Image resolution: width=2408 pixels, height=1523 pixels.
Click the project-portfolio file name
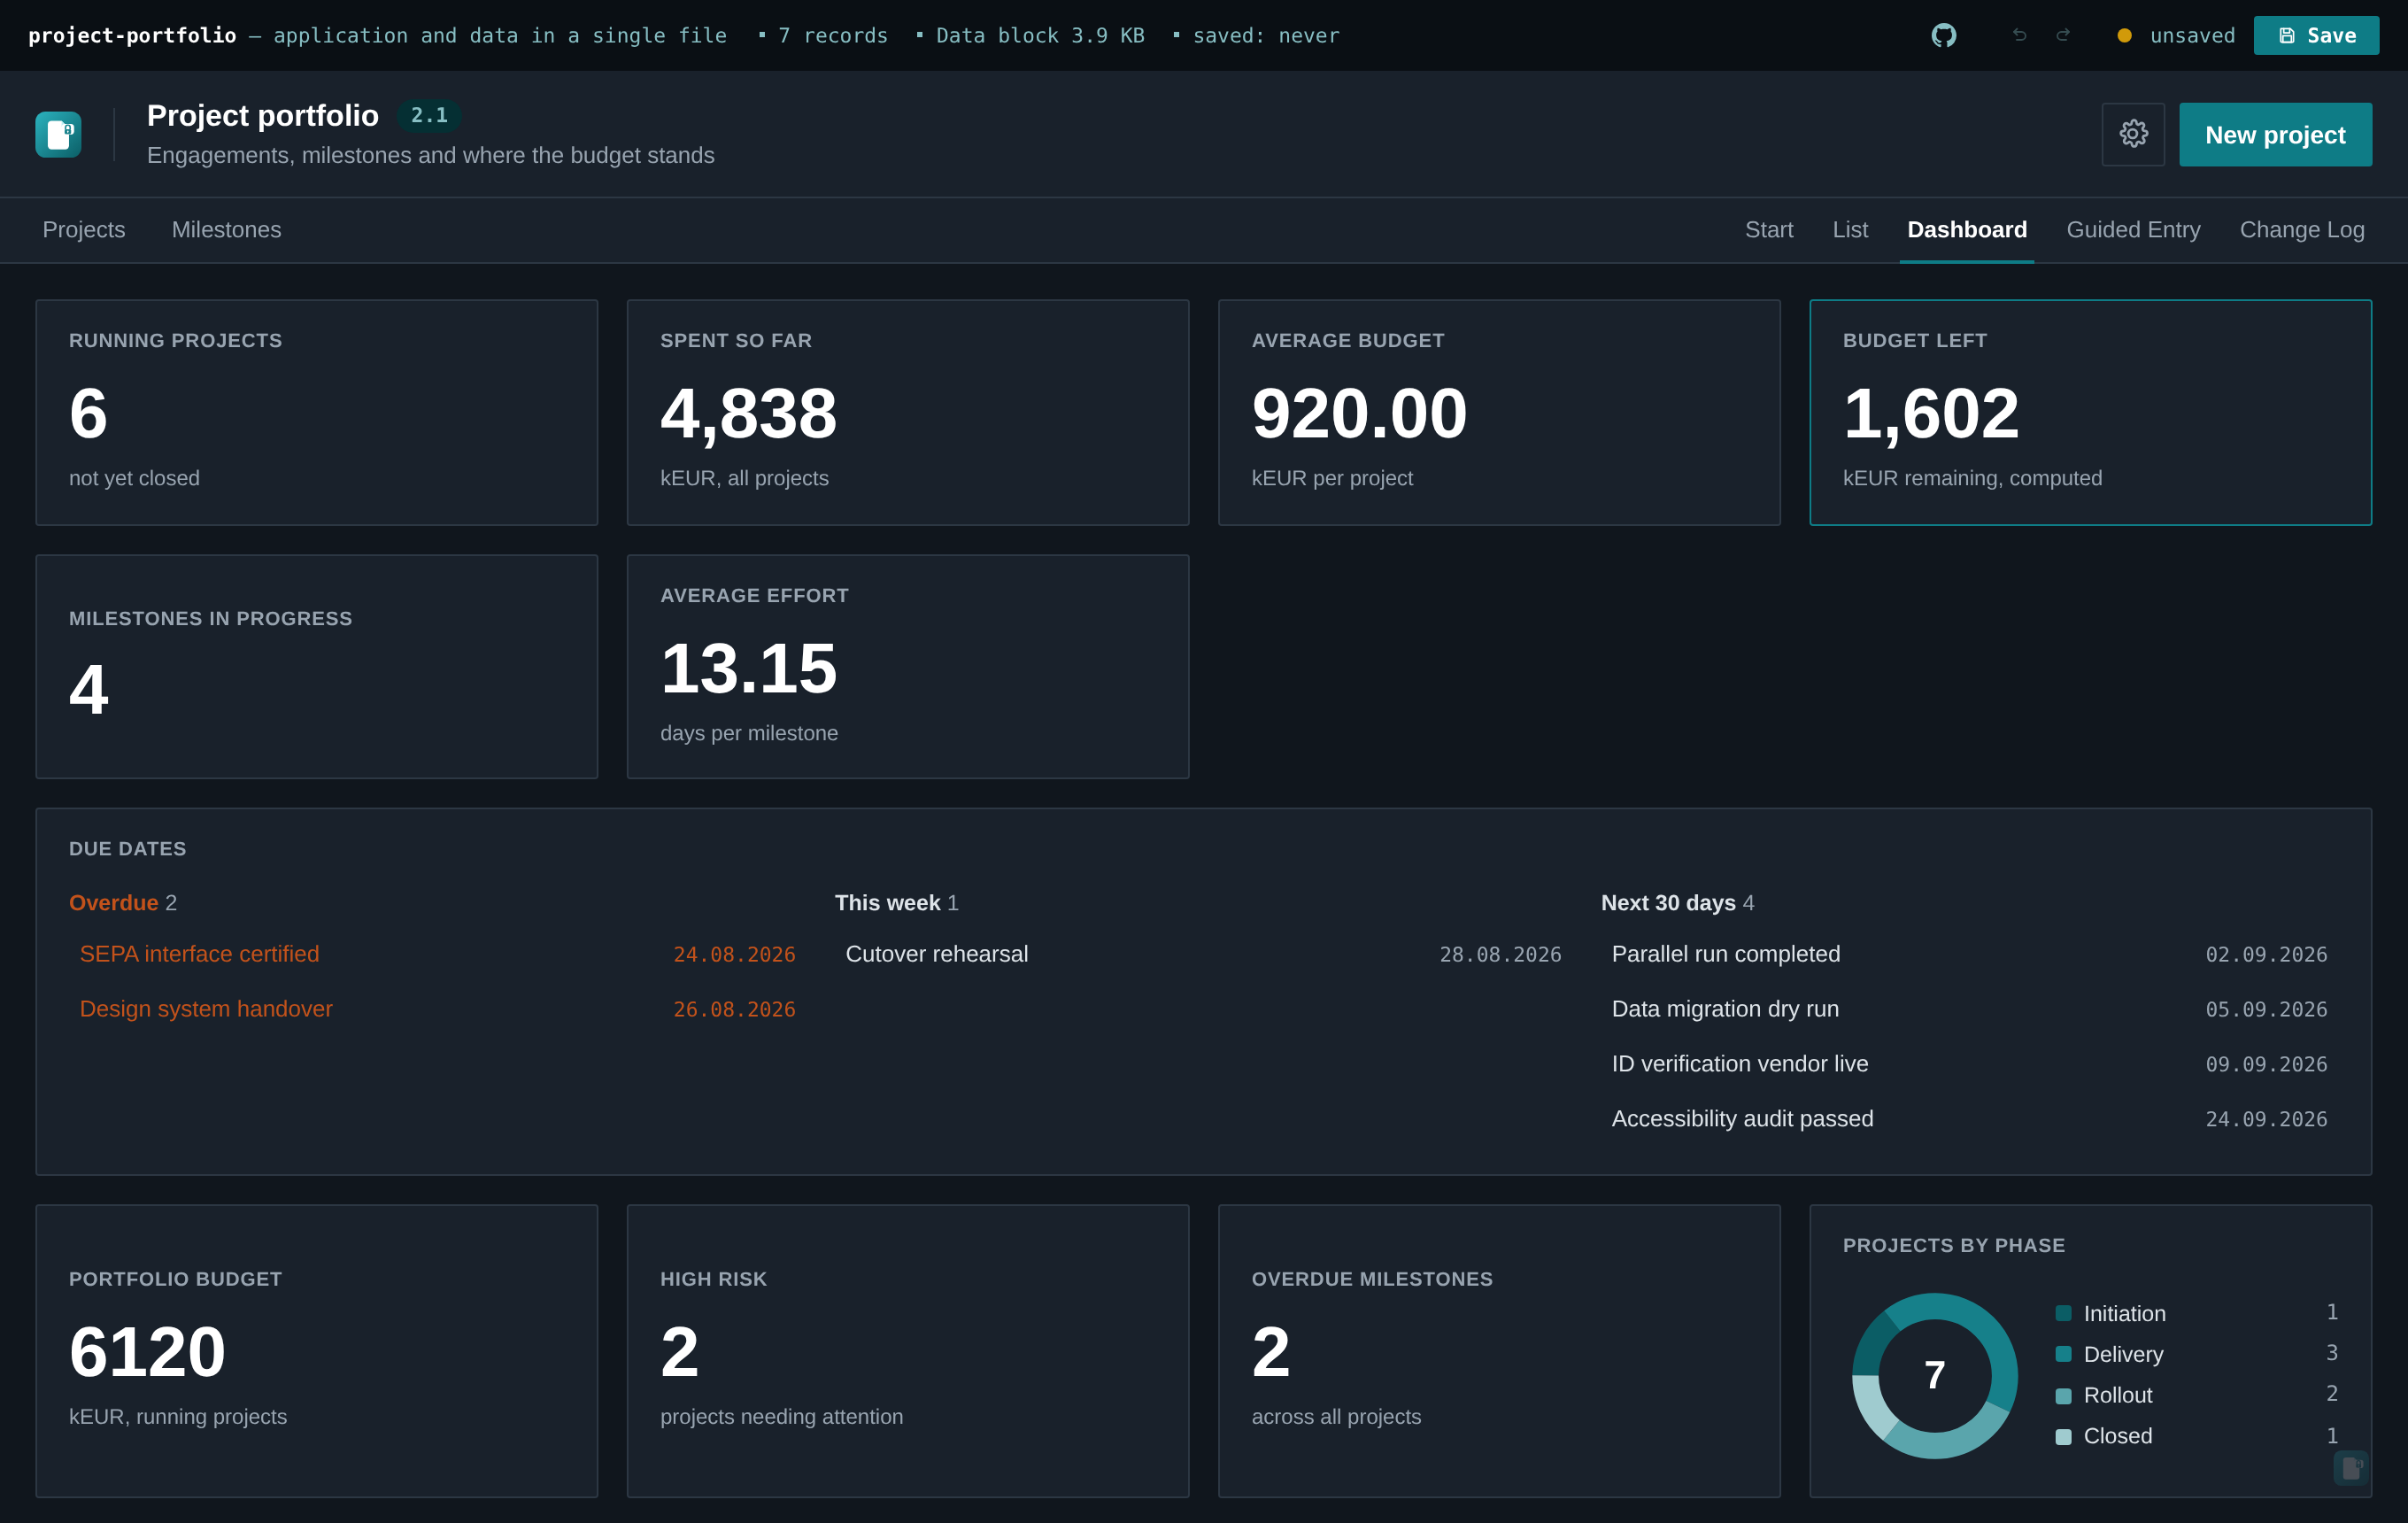click(x=132, y=36)
